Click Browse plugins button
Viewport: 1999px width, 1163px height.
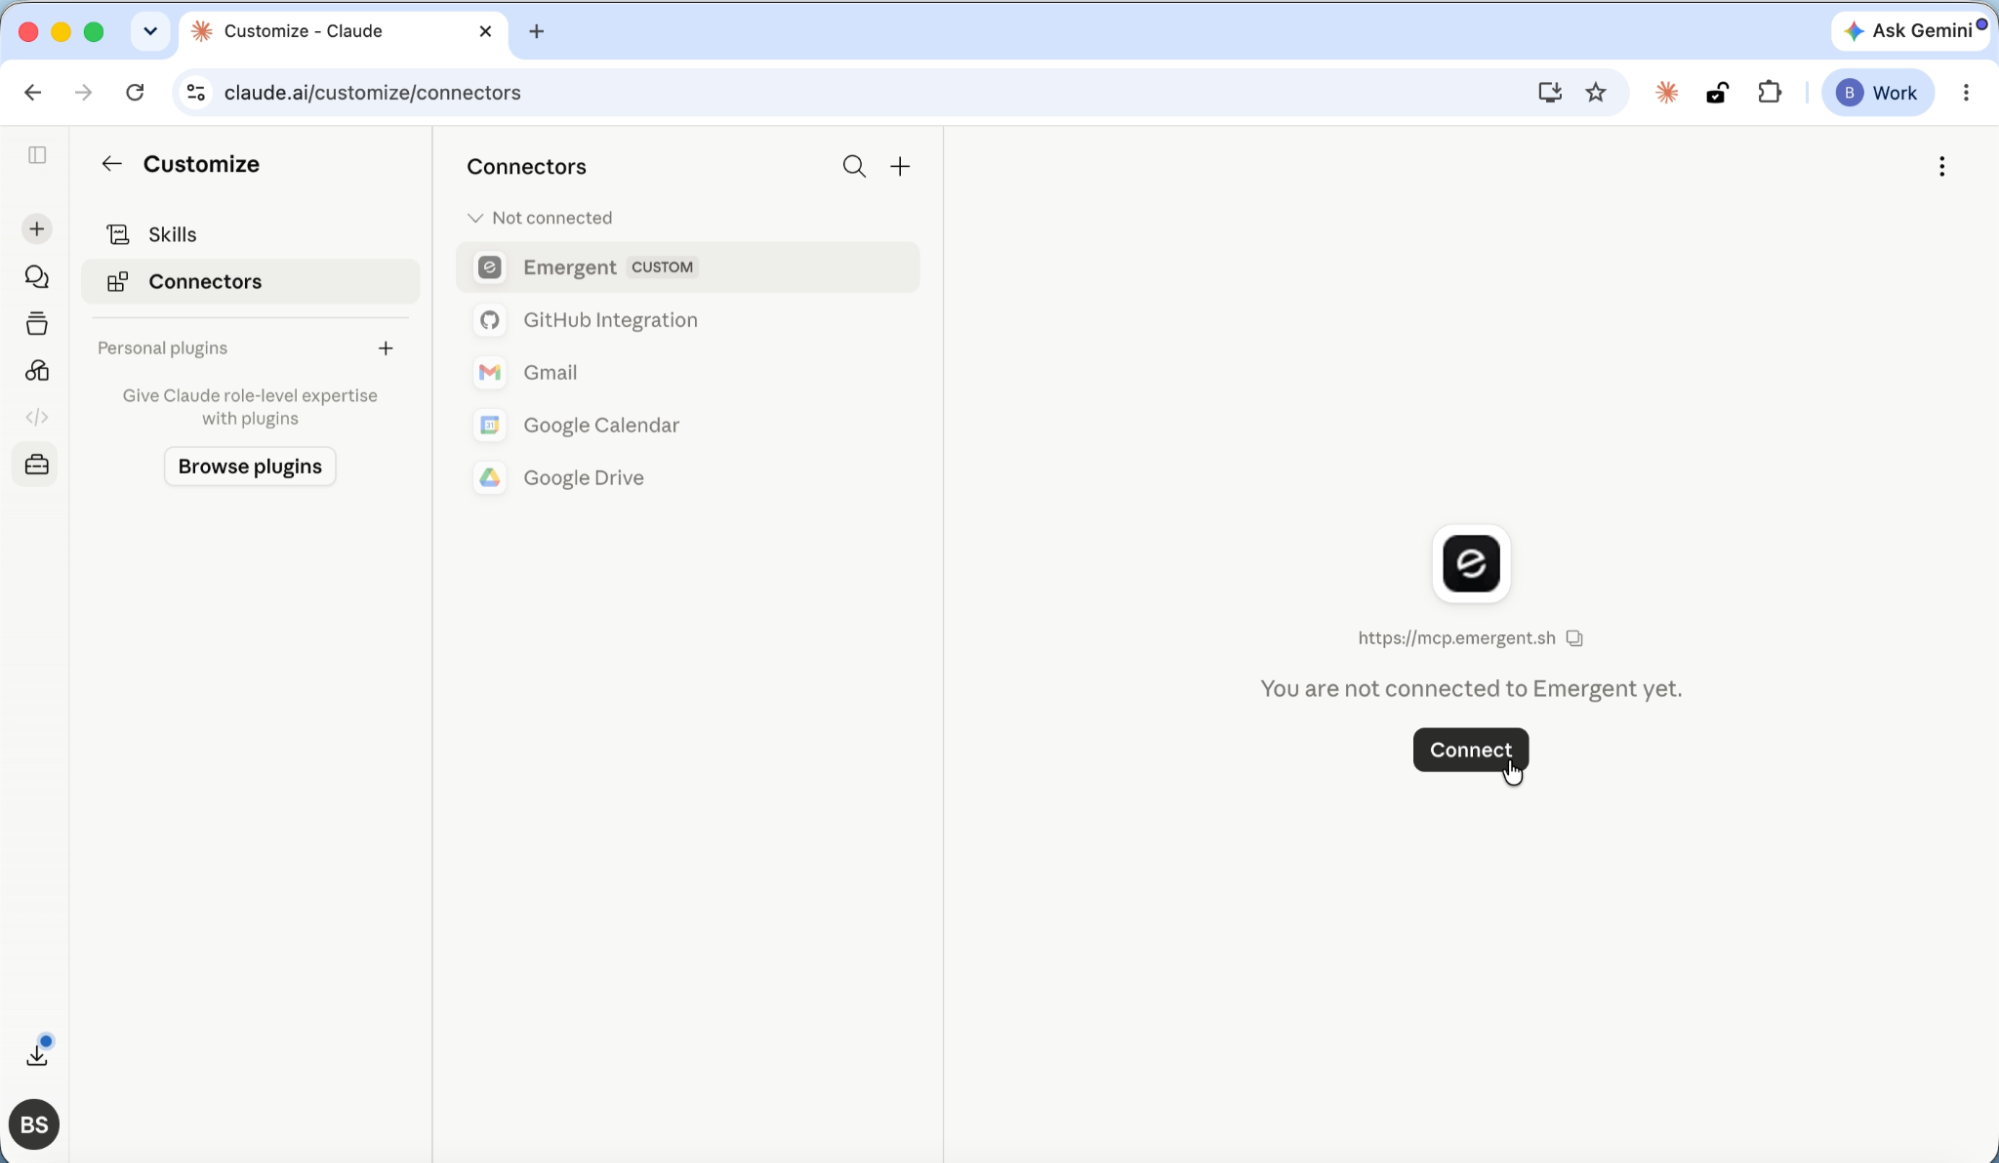[250, 467]
